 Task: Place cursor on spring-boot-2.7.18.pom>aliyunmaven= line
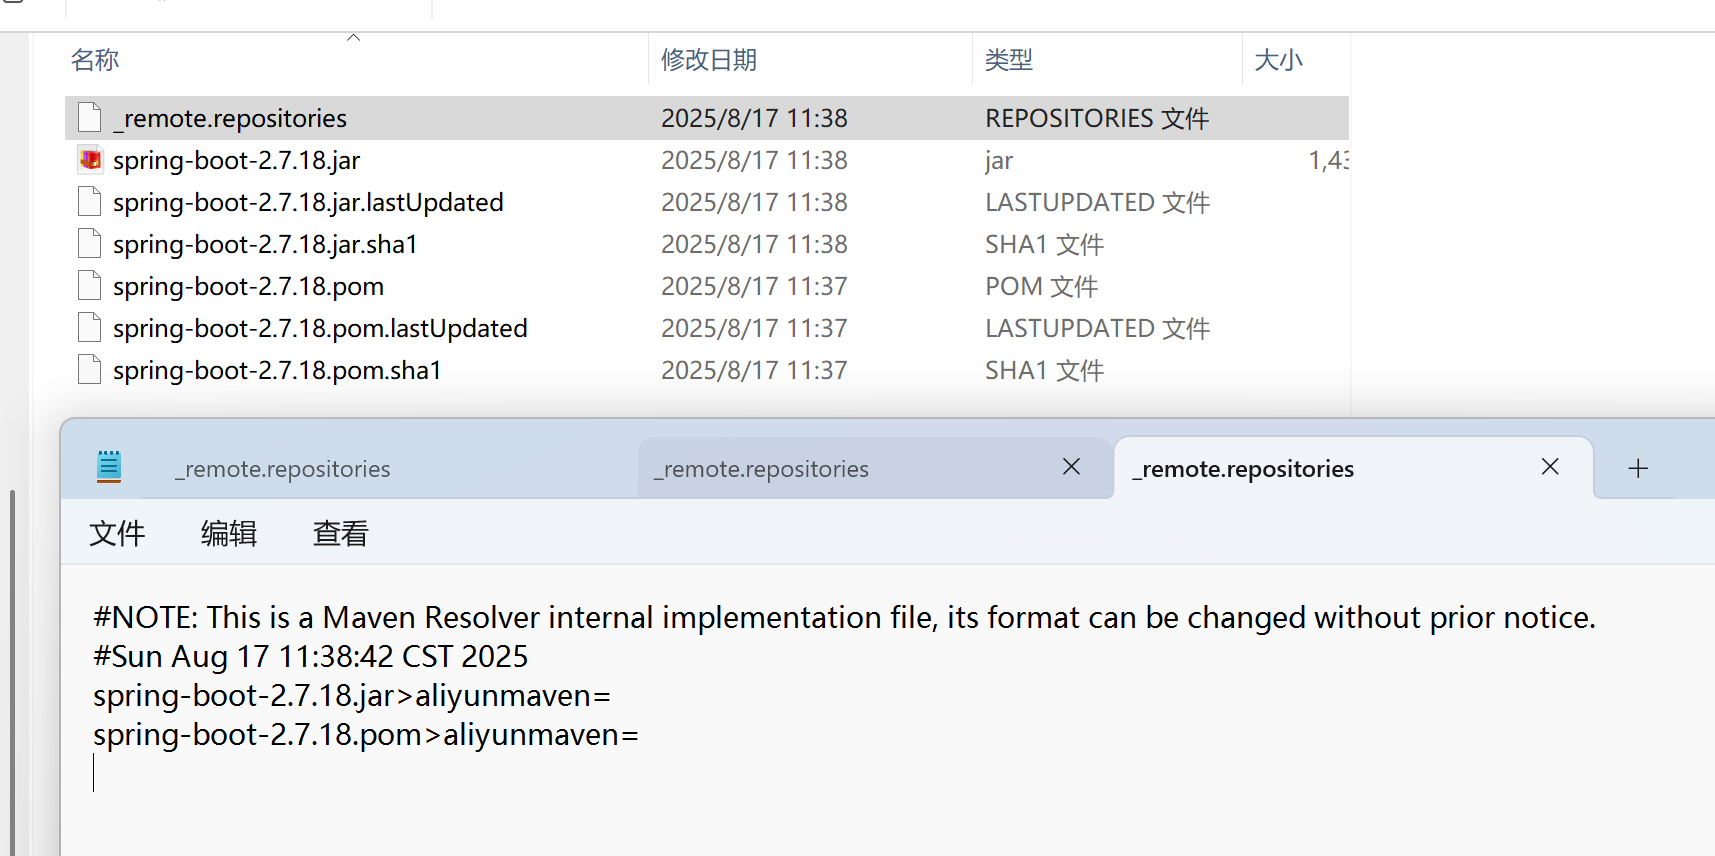[x=366, y=734]
